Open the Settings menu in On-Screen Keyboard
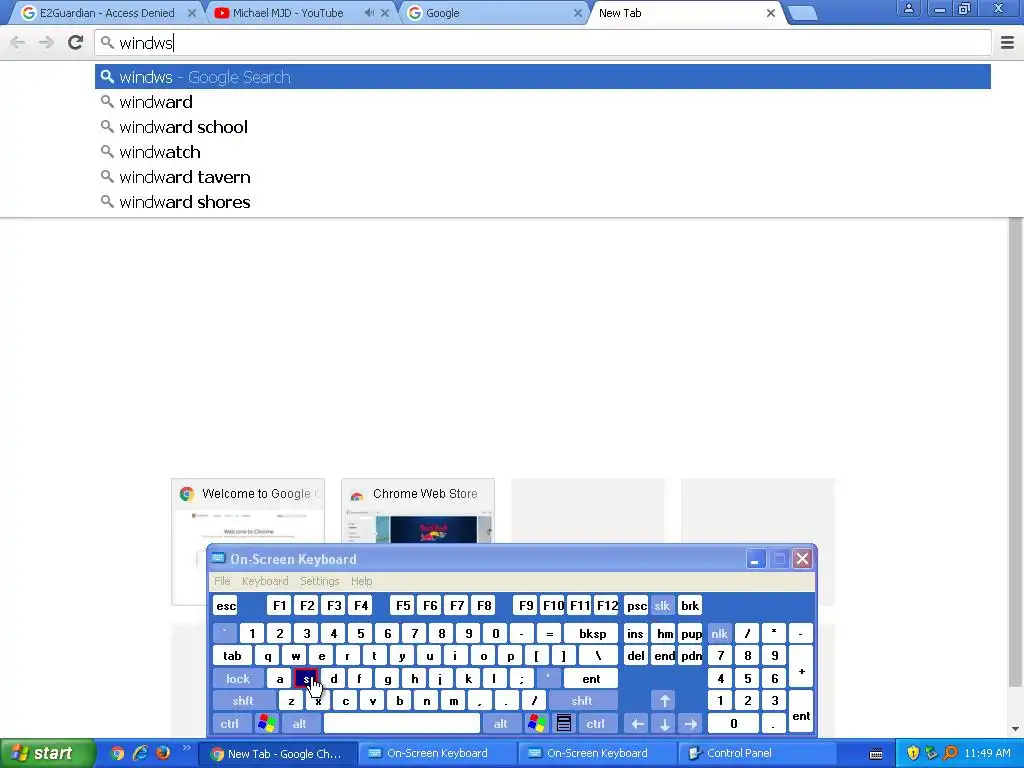The height and width of the screenshot is (768, 1024). [x=319, y=581]
